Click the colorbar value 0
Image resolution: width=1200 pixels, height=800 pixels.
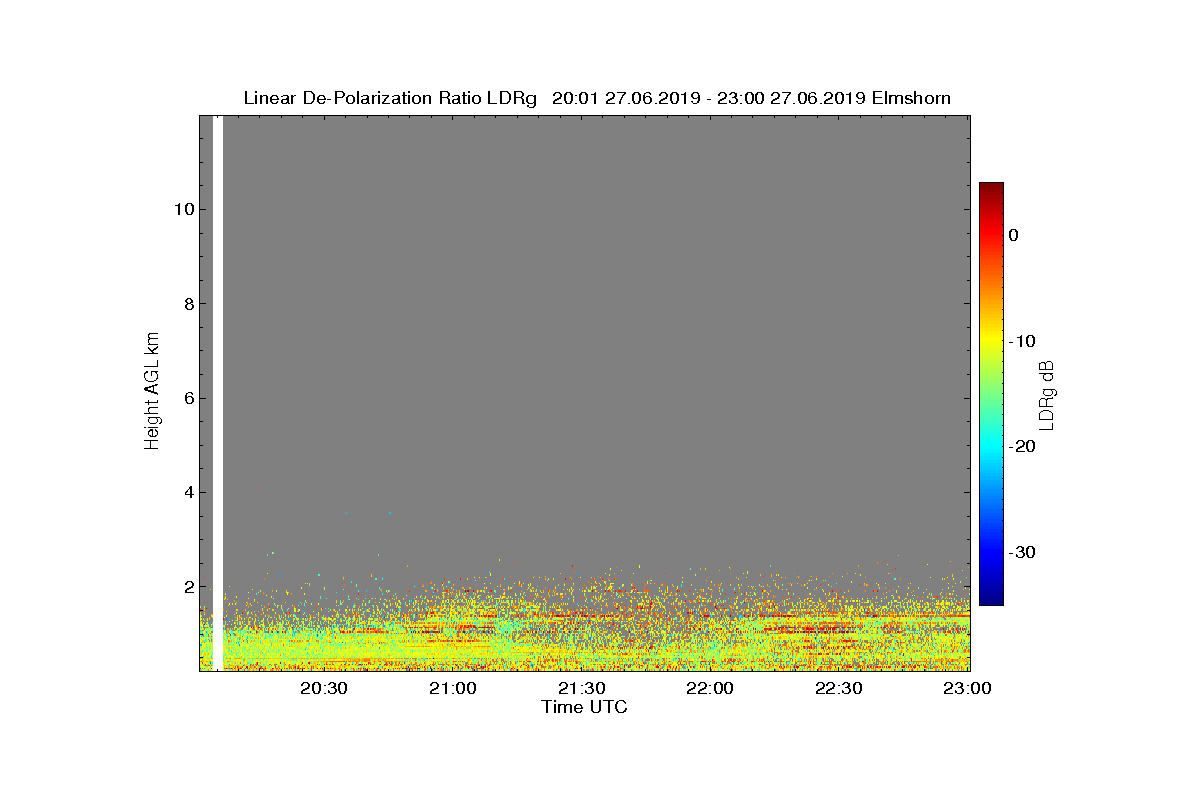(x=1013, y=235)
